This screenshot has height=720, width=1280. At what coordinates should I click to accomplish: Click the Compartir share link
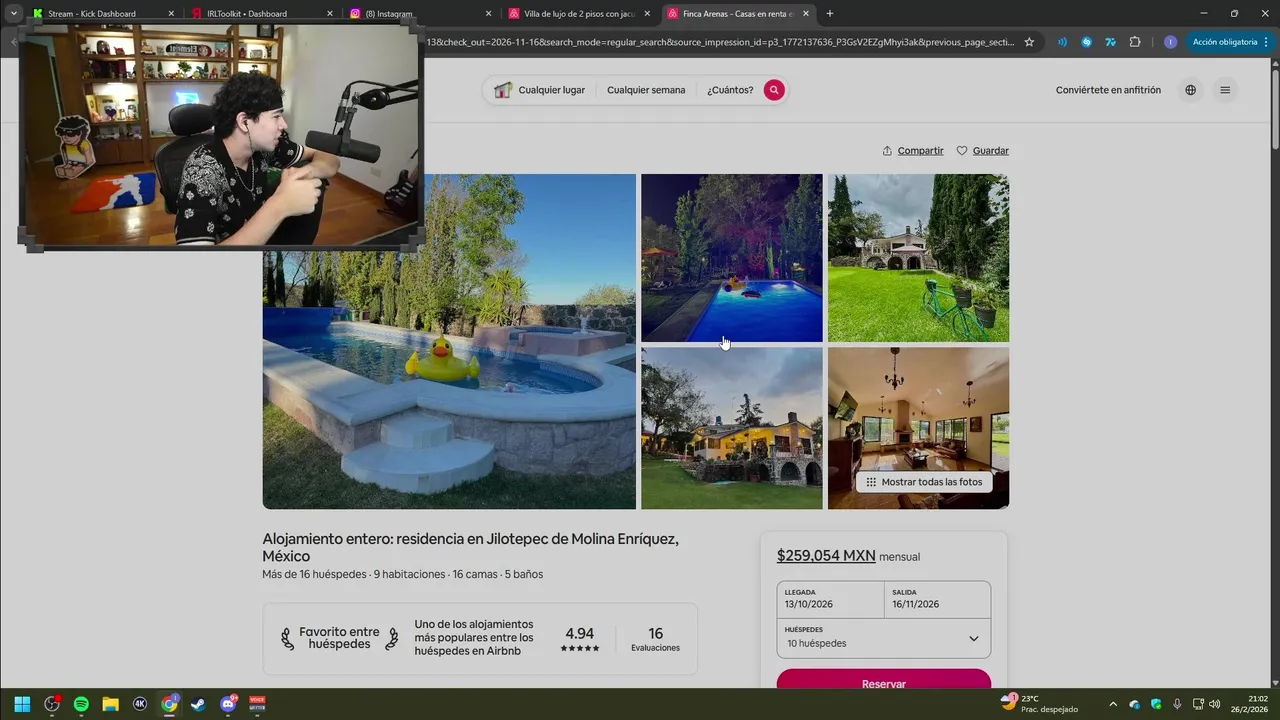pos(913,151)
